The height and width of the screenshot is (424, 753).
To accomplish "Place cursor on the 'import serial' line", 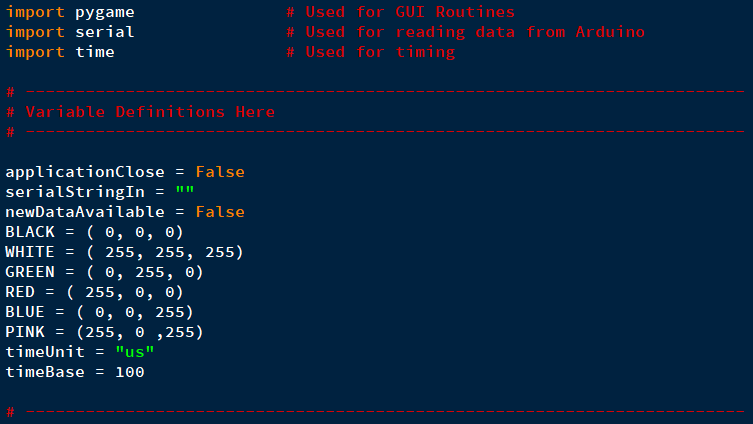I will point(70,32).
